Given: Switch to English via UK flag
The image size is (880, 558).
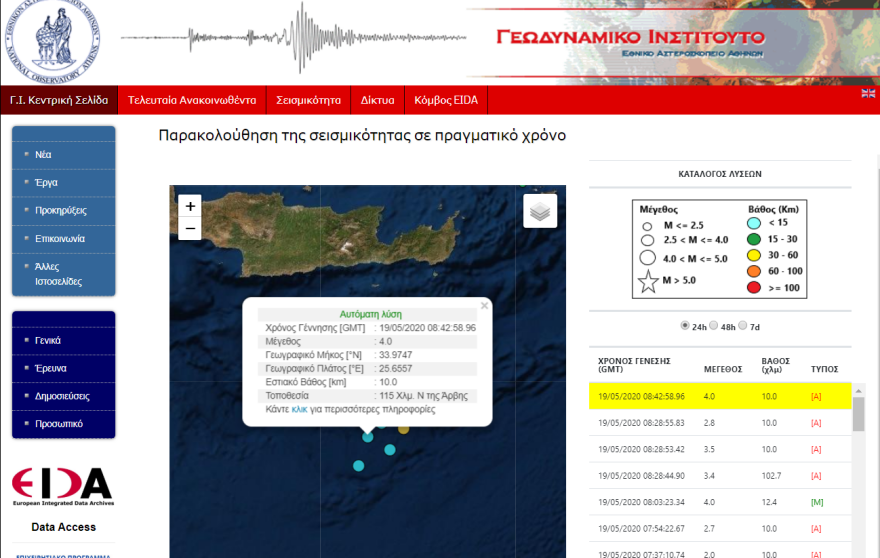Looking at the screenshot, I should (x=868, y=93).
